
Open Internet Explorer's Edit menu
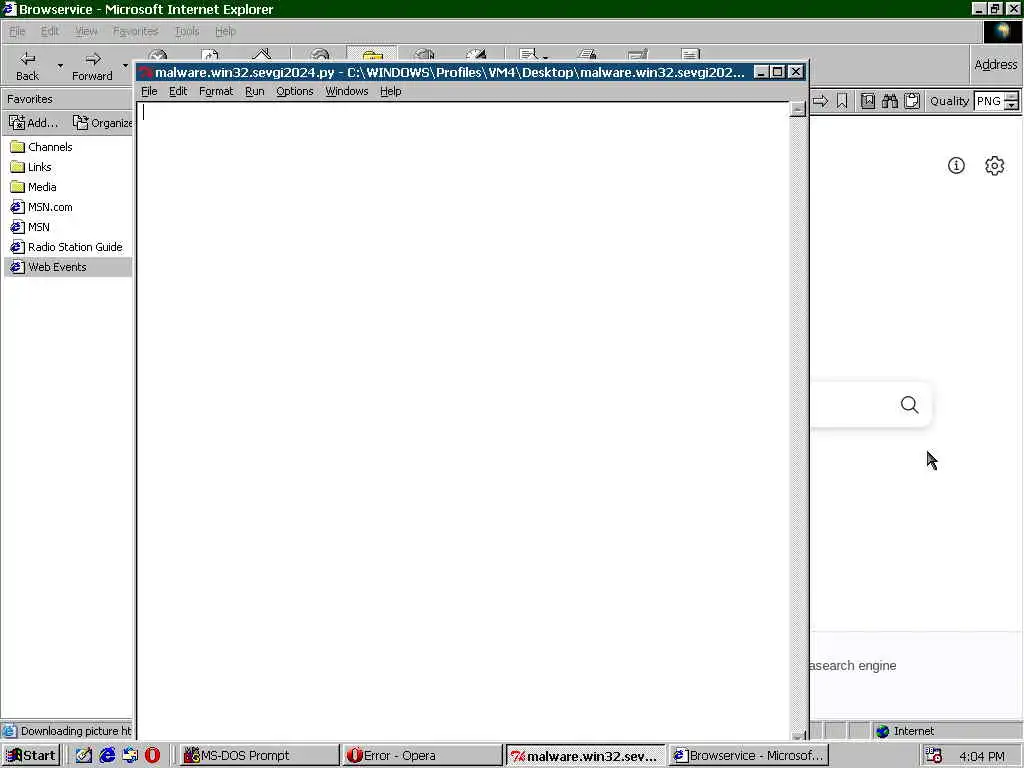click(x=50, y=31)
